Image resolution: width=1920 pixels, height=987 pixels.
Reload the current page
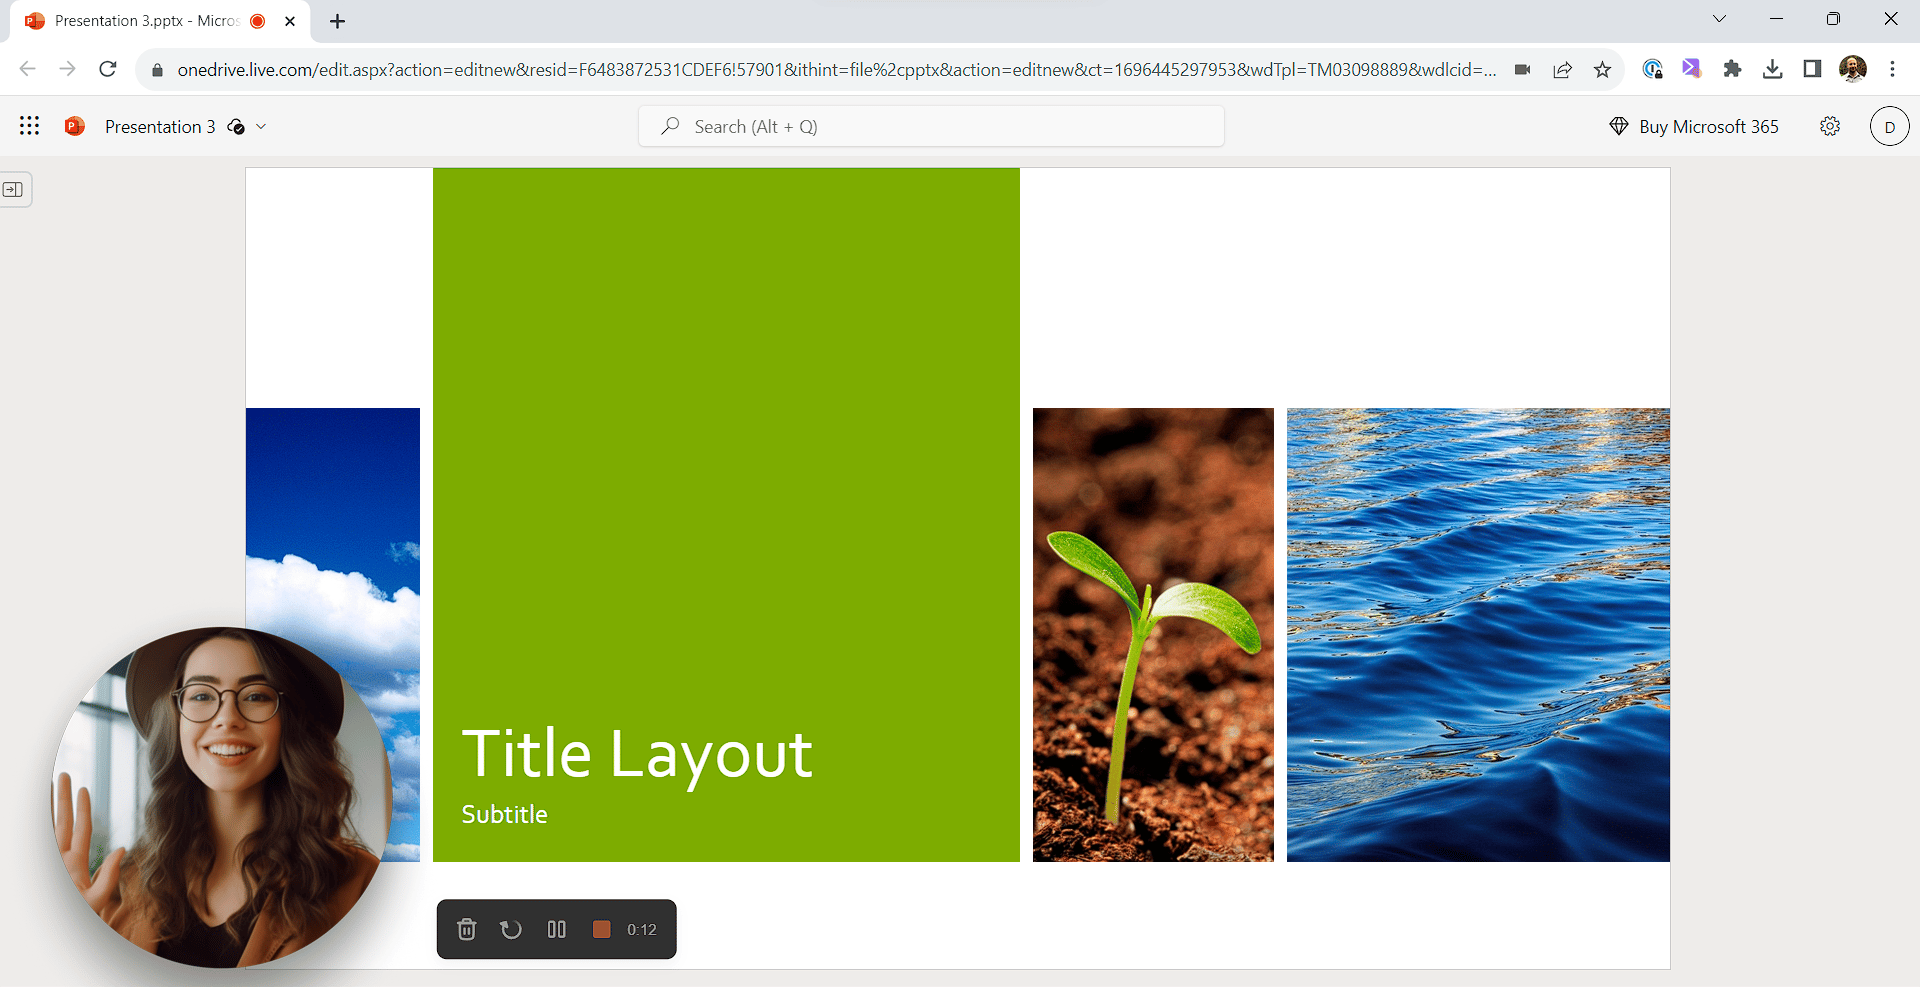point(108,69)
